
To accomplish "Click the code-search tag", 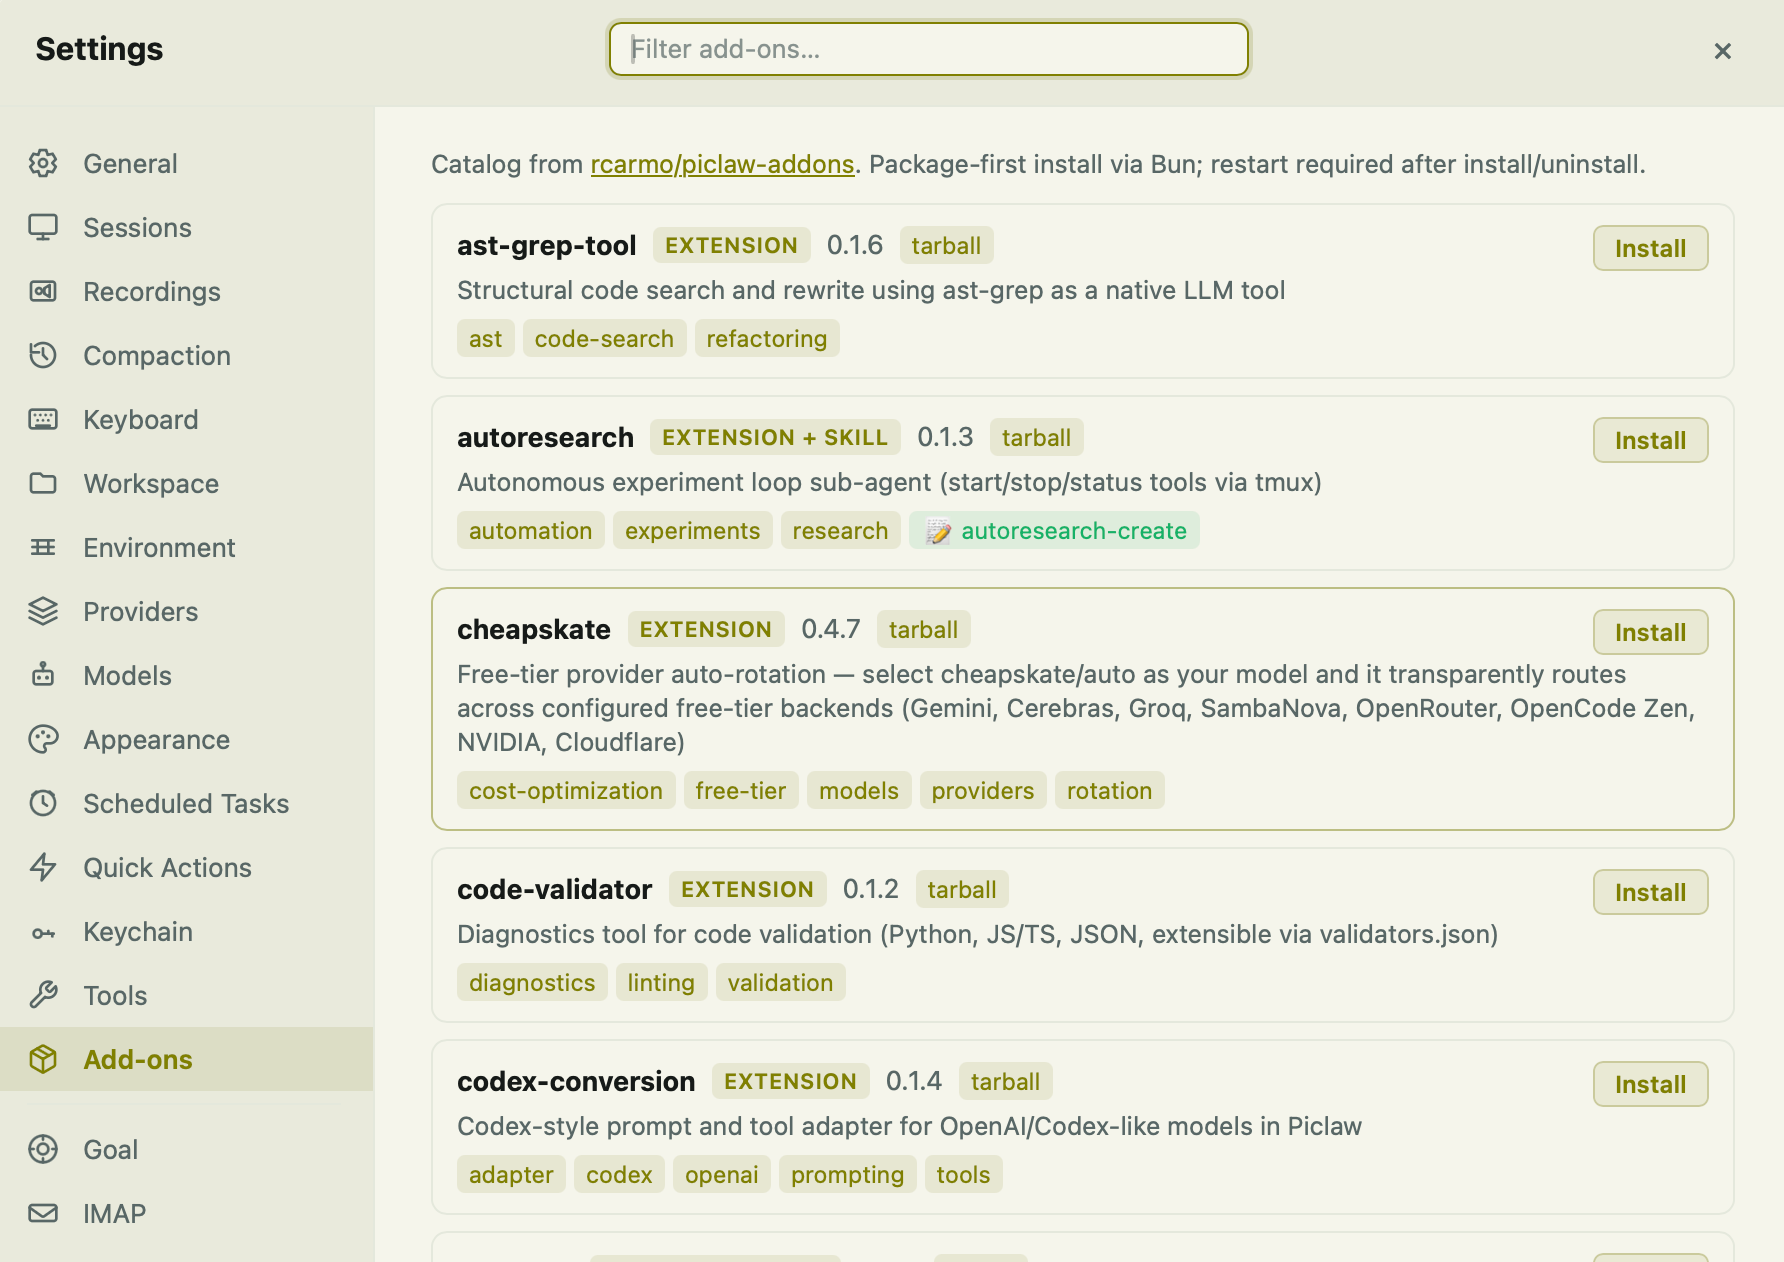I will (604, 338).
